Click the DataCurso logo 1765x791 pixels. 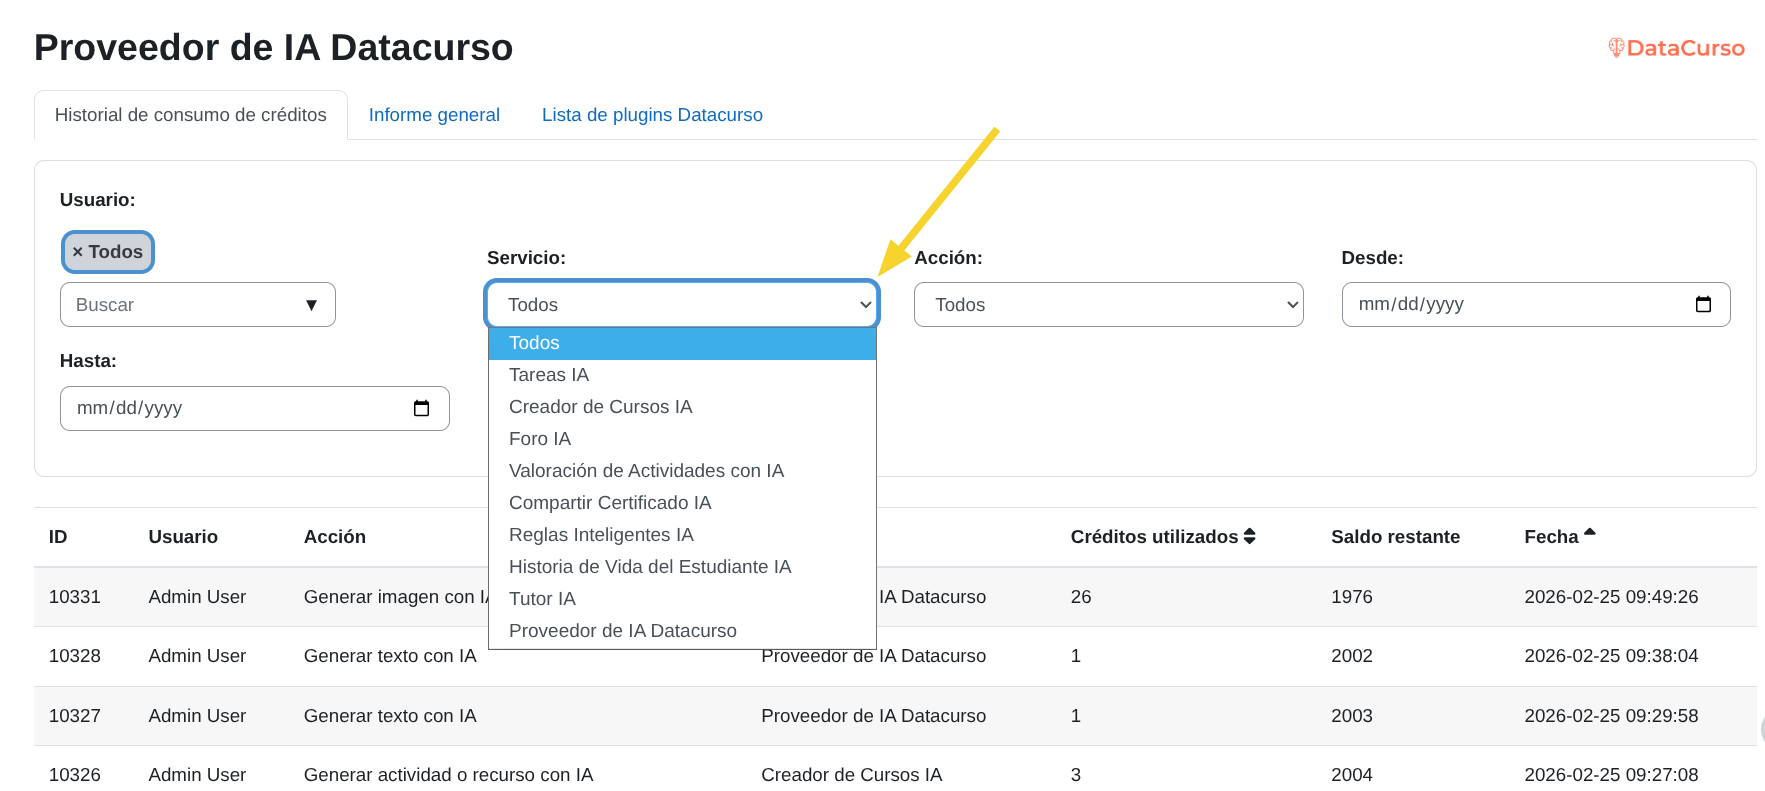pyautogui.click(x=1676, y=48)
